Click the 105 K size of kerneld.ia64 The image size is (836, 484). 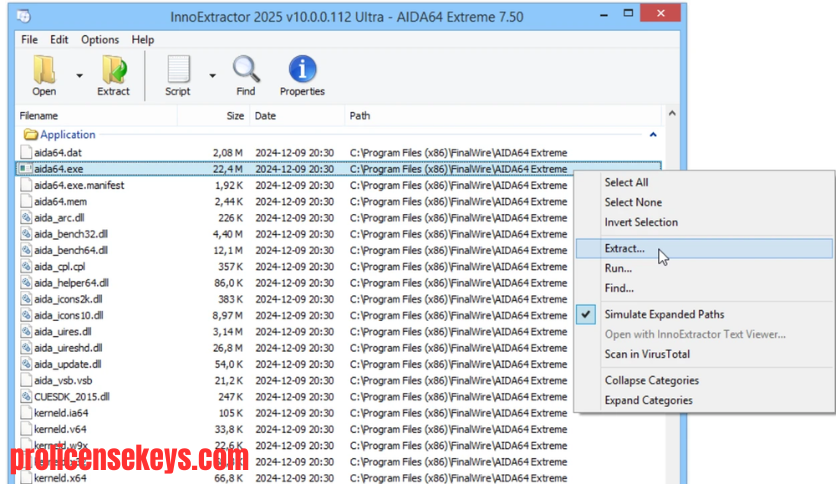pyautogui.click(x=230, y=413)
